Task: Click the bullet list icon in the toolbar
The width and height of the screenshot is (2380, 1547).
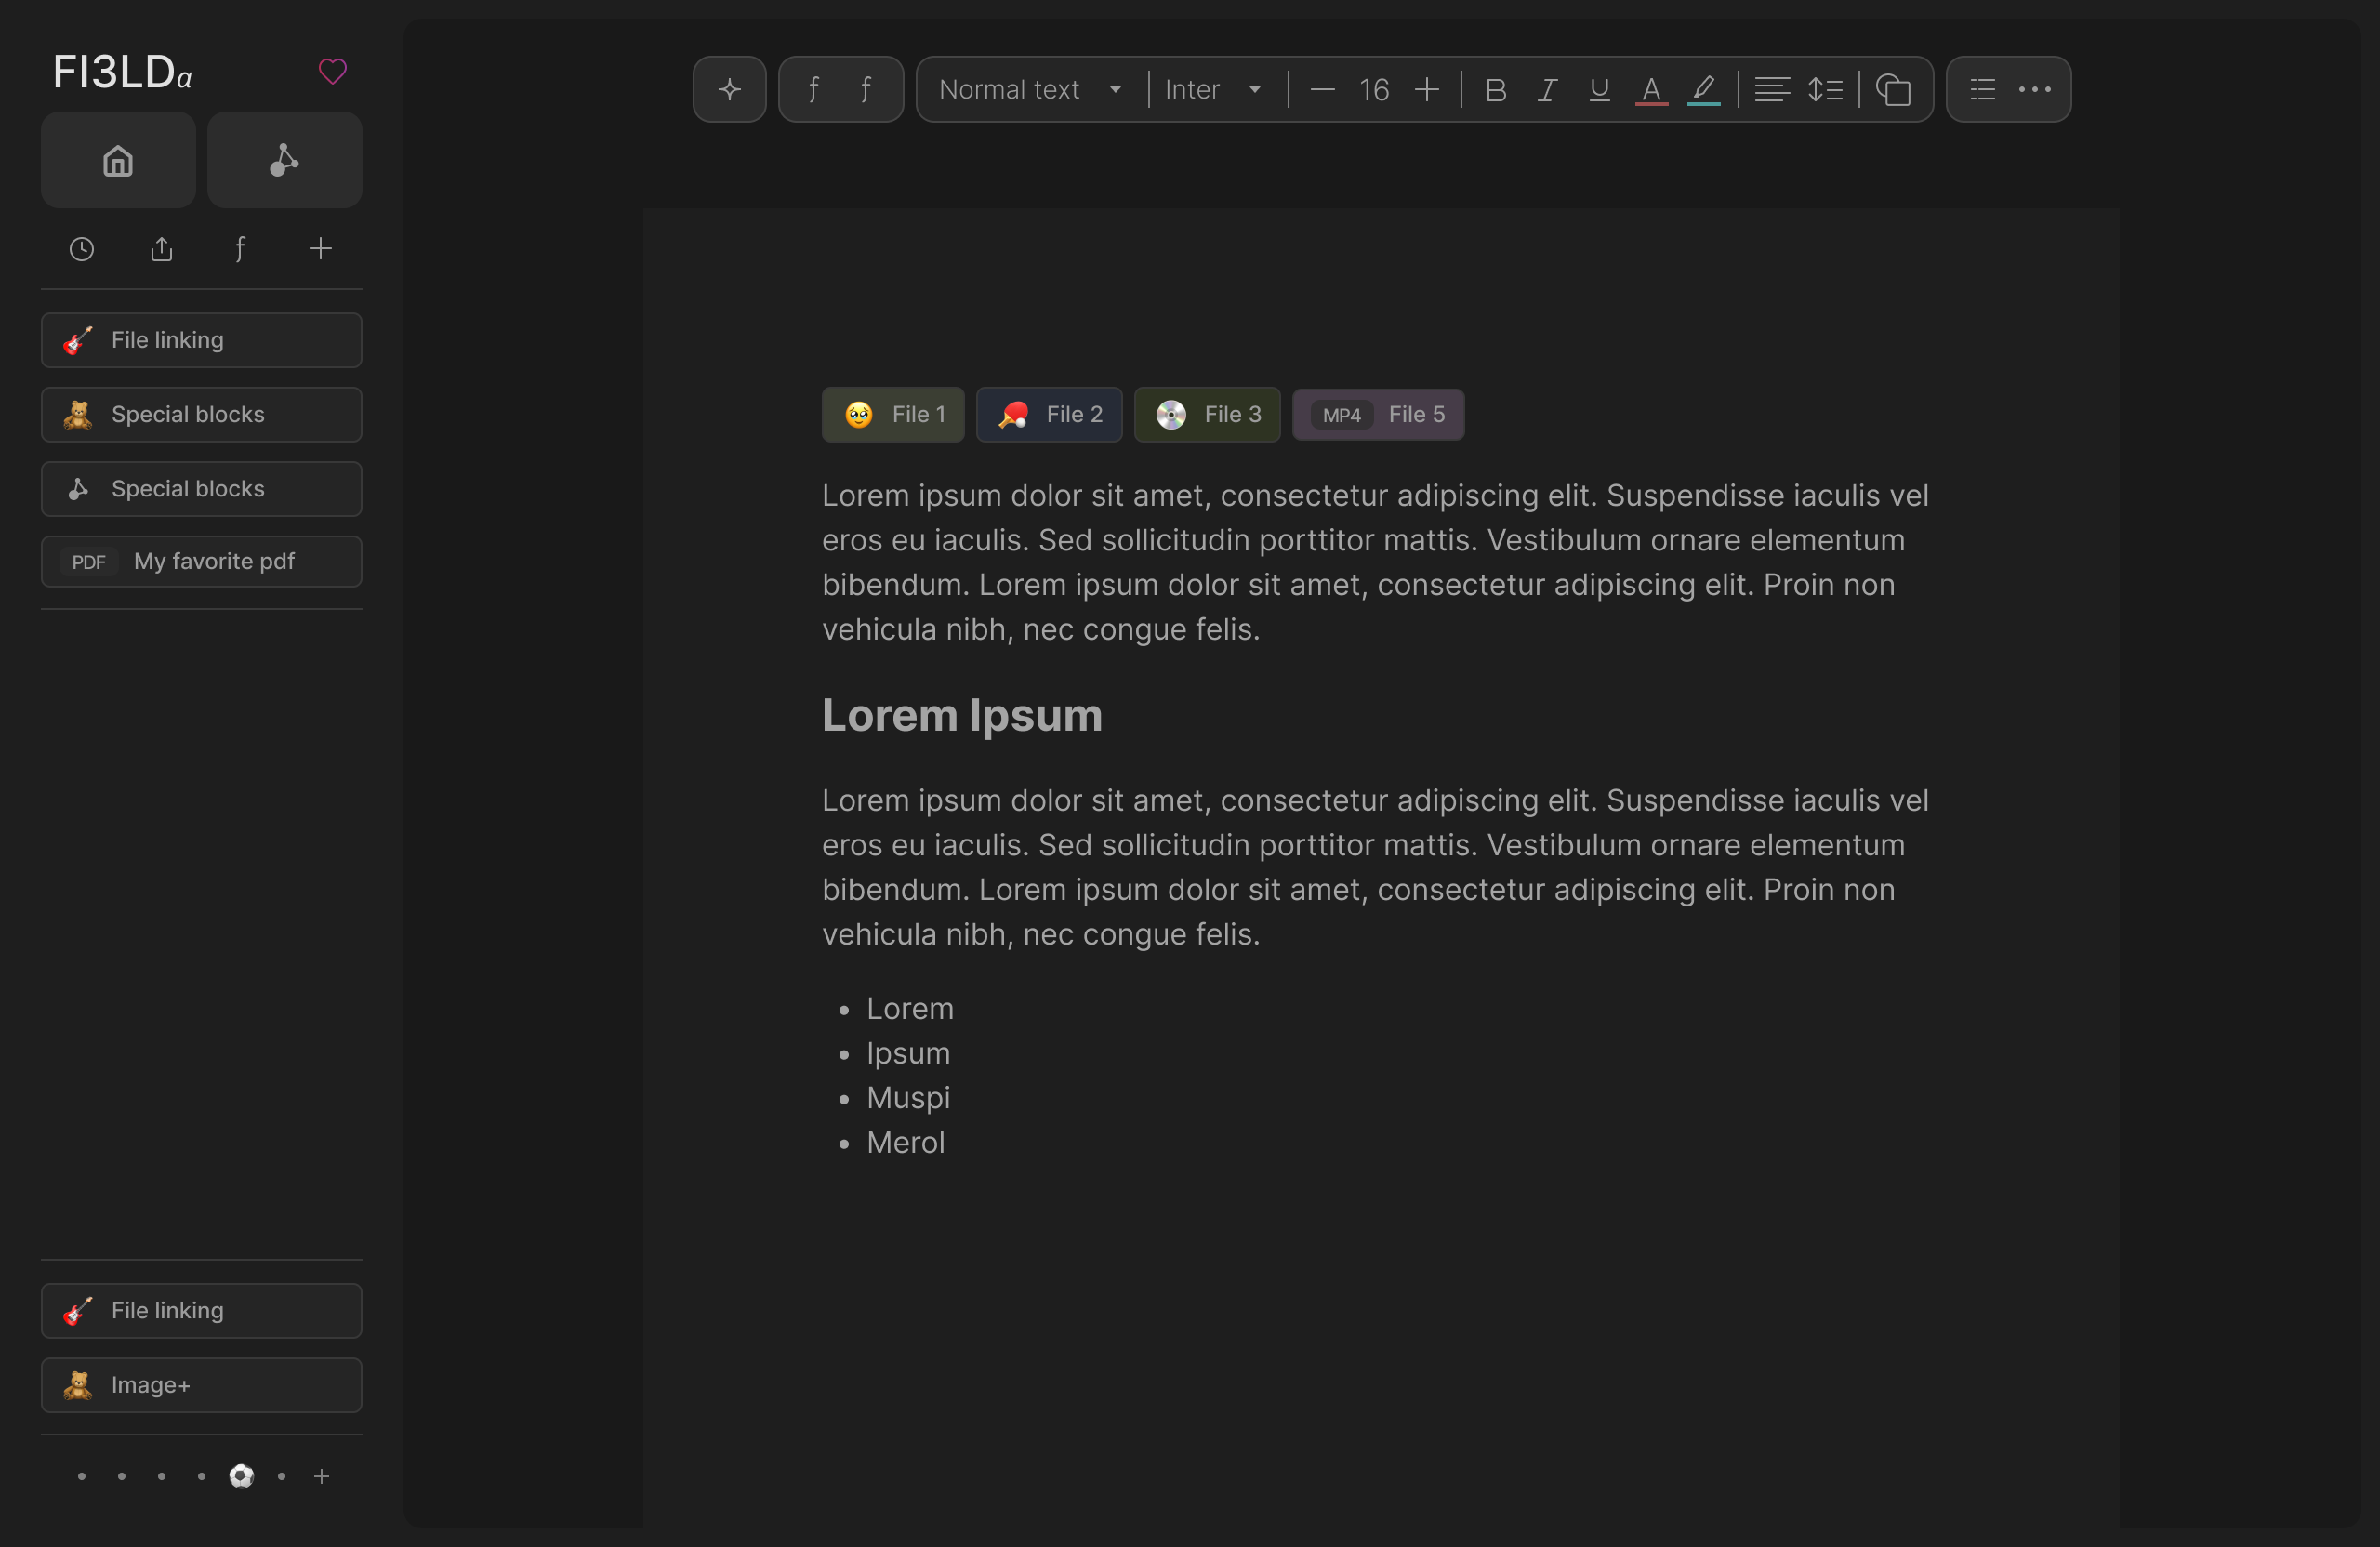Action: (1980, 89)
